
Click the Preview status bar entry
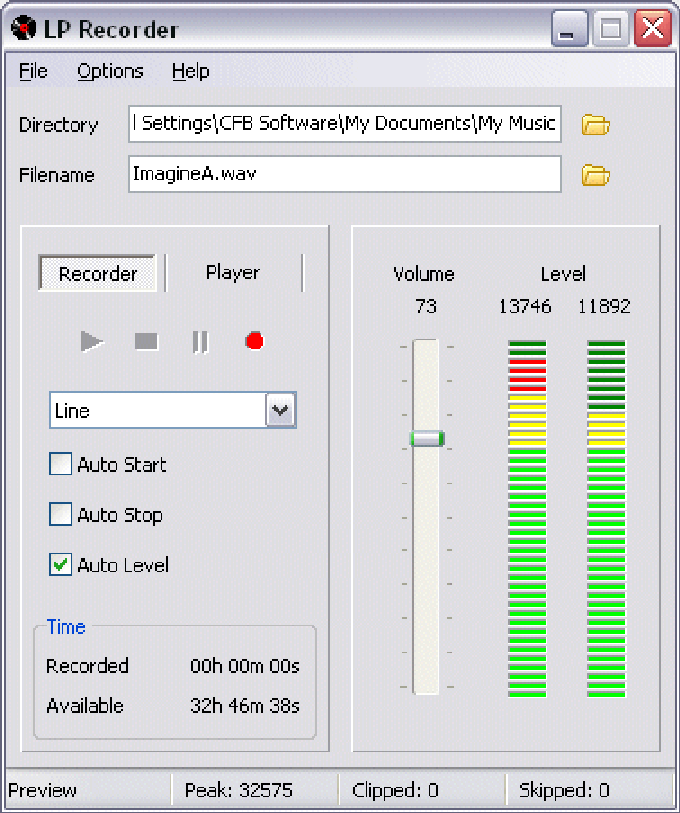click(x=43, y=790)
